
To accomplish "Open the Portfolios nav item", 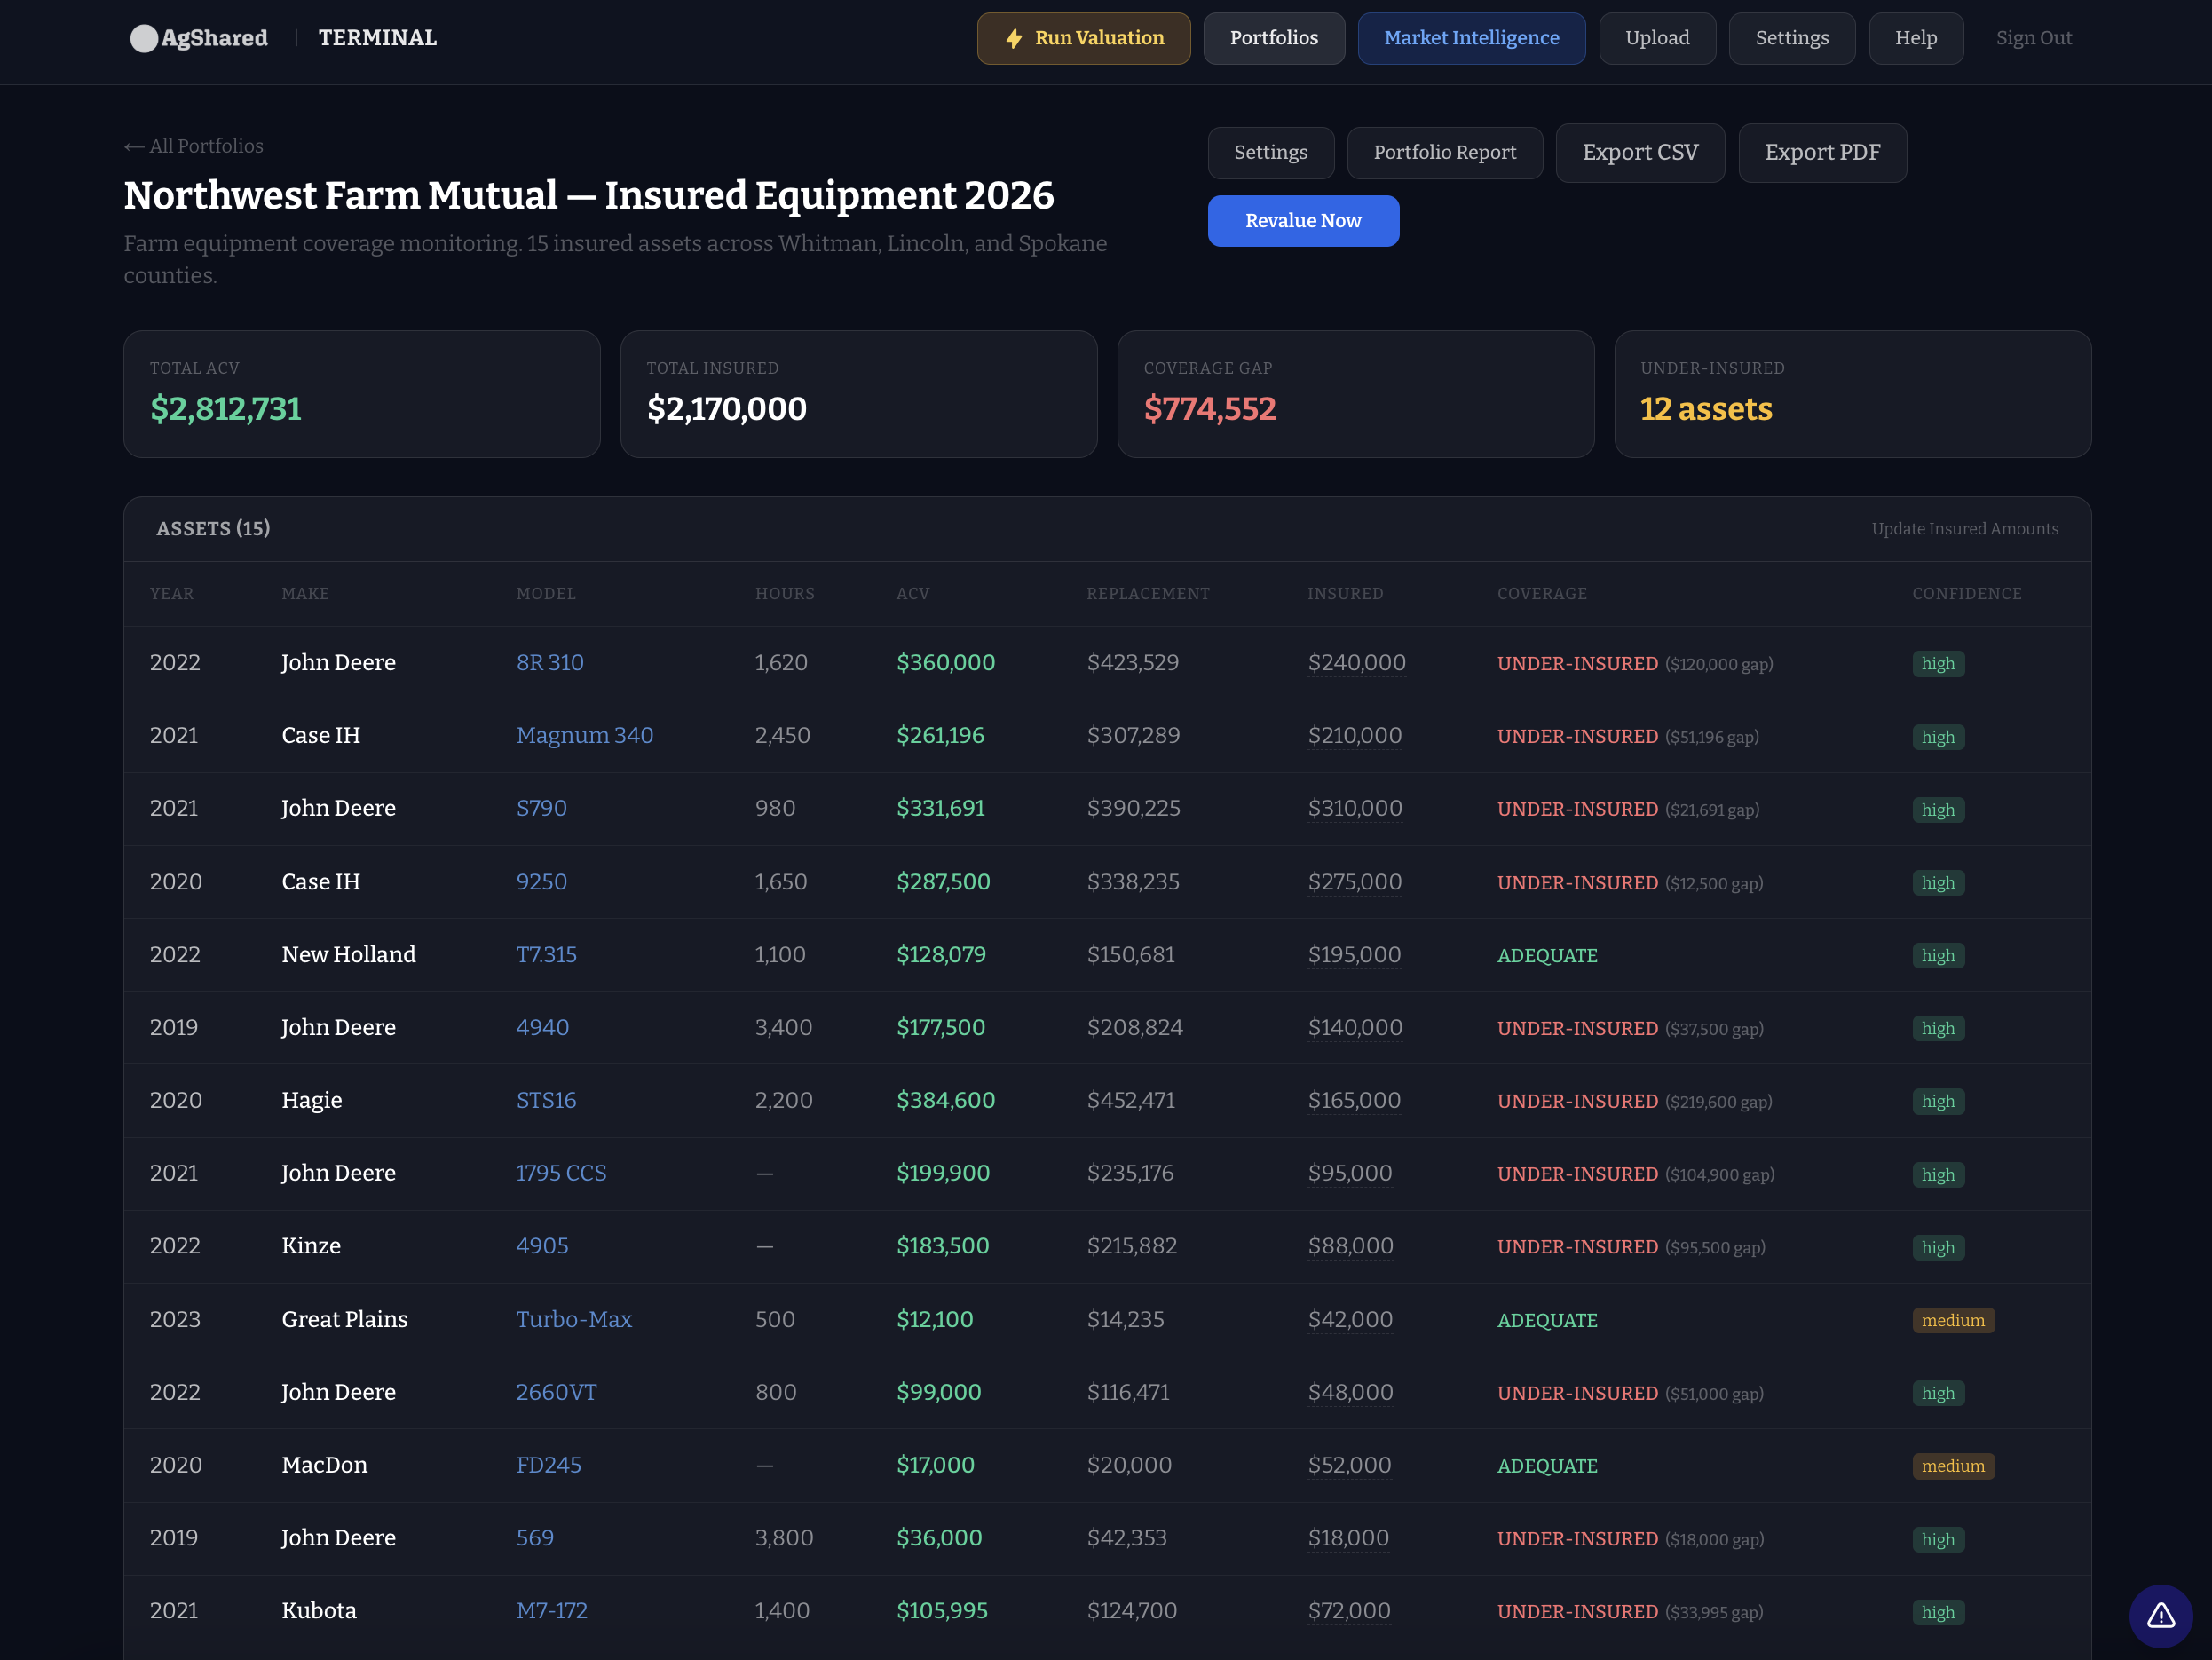I will [1273, 38].
